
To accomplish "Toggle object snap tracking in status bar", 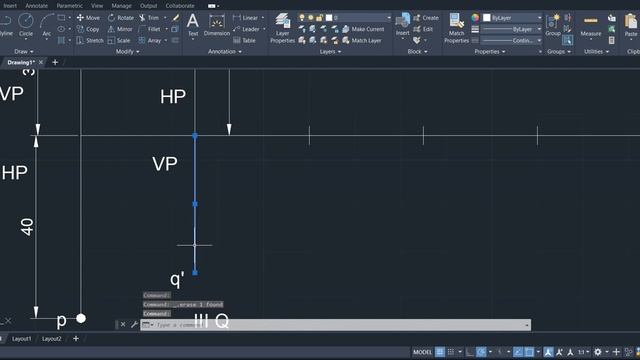I will pos(518,351).
